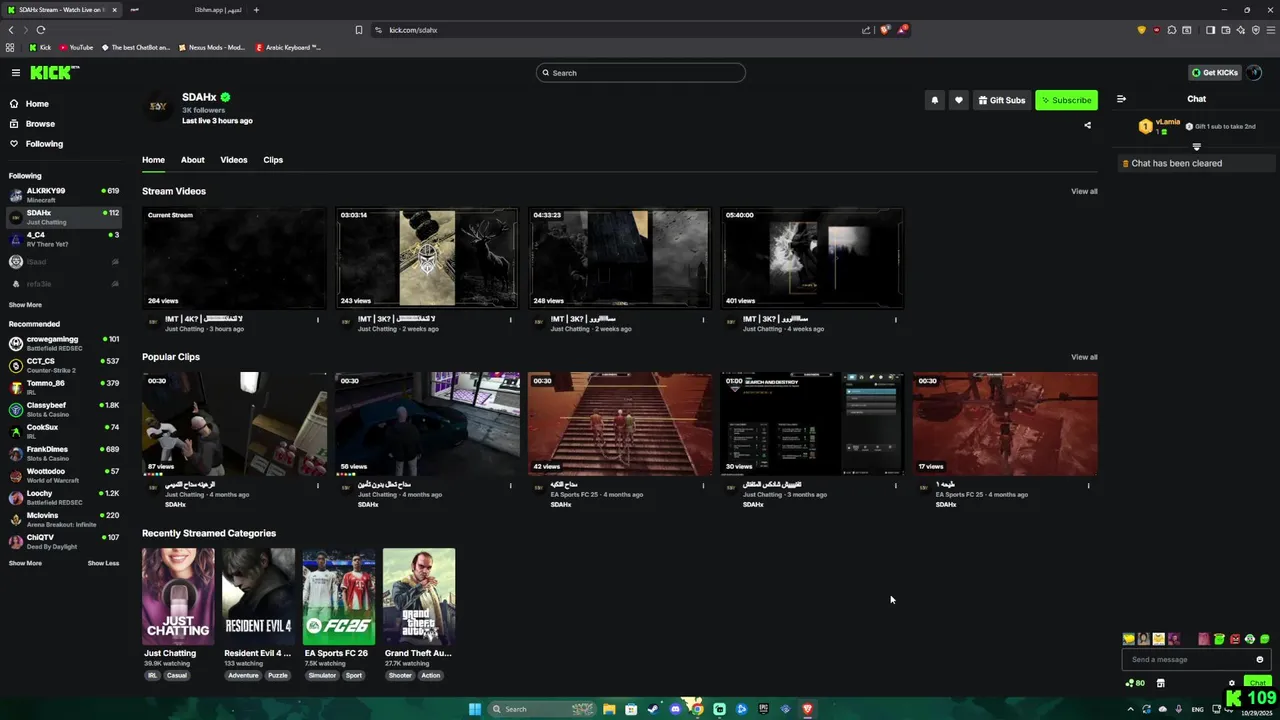Open the Just Chatting category card

point(178,596)
